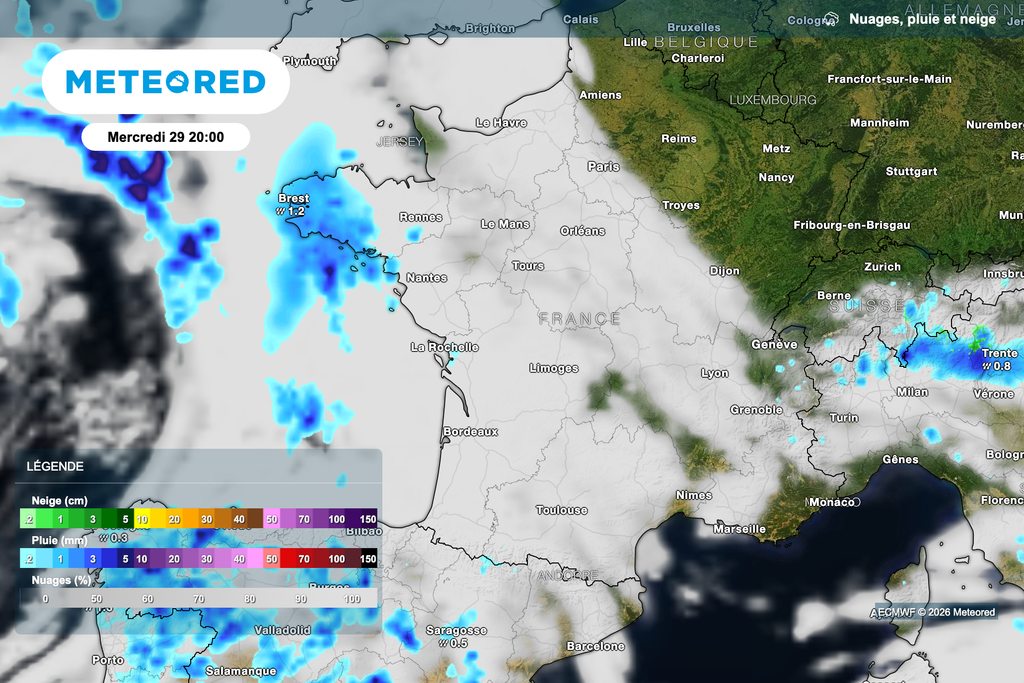Click the ECMWF © 2026 Meteored watermark
This screenshot has width=1024, height=683.
(931, 613)
